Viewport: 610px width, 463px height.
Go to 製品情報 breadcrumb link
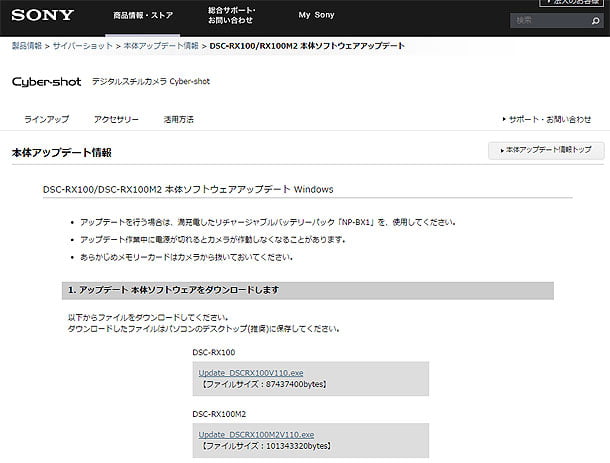[x=26, y=46]
